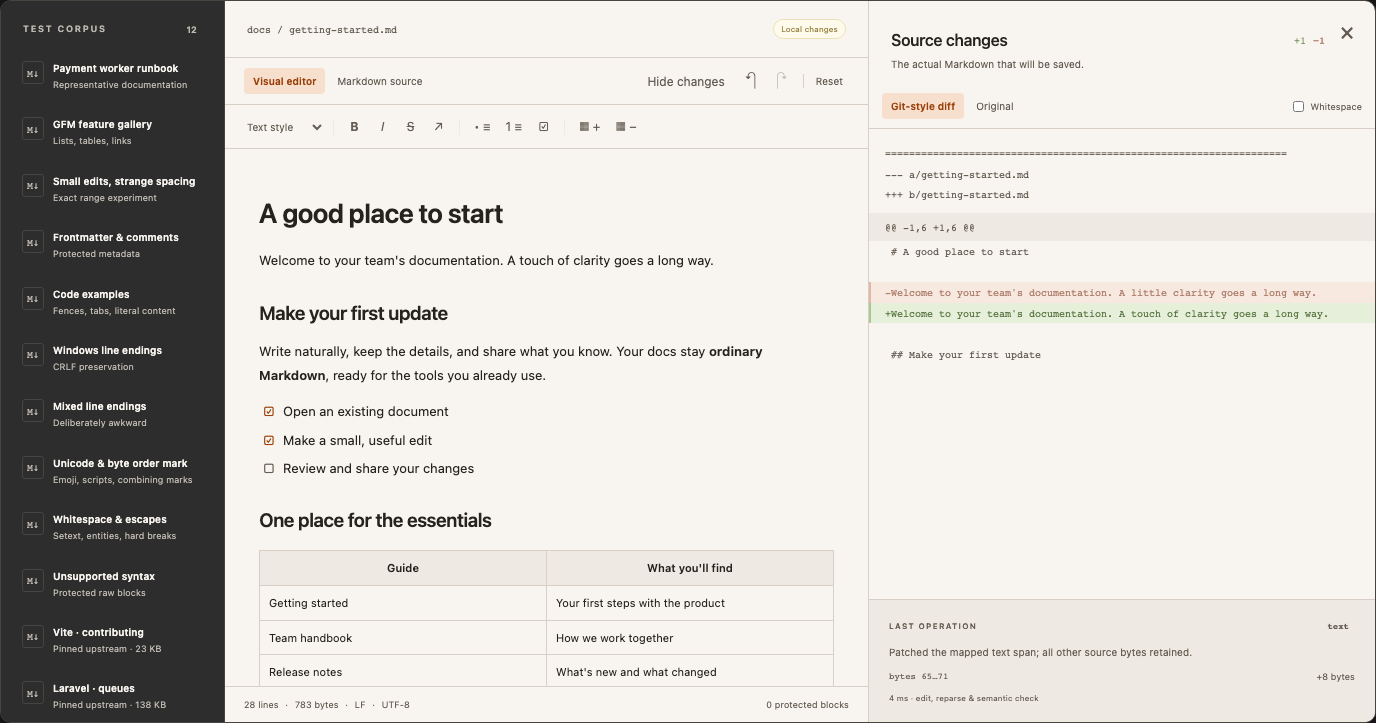The image size is (1376, 723).
Task: Insert a bulleted list
Action: tap(482, 127)
